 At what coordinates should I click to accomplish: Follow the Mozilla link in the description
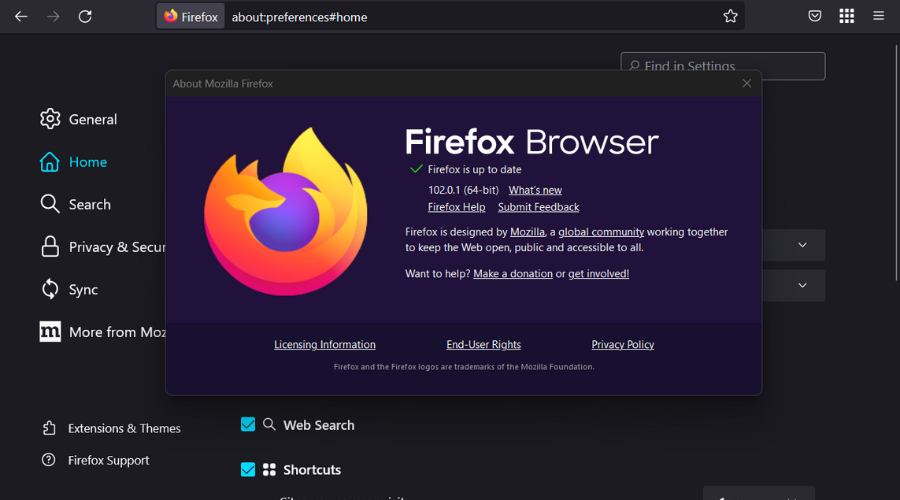pyautogui.click(x=527, y=232)
